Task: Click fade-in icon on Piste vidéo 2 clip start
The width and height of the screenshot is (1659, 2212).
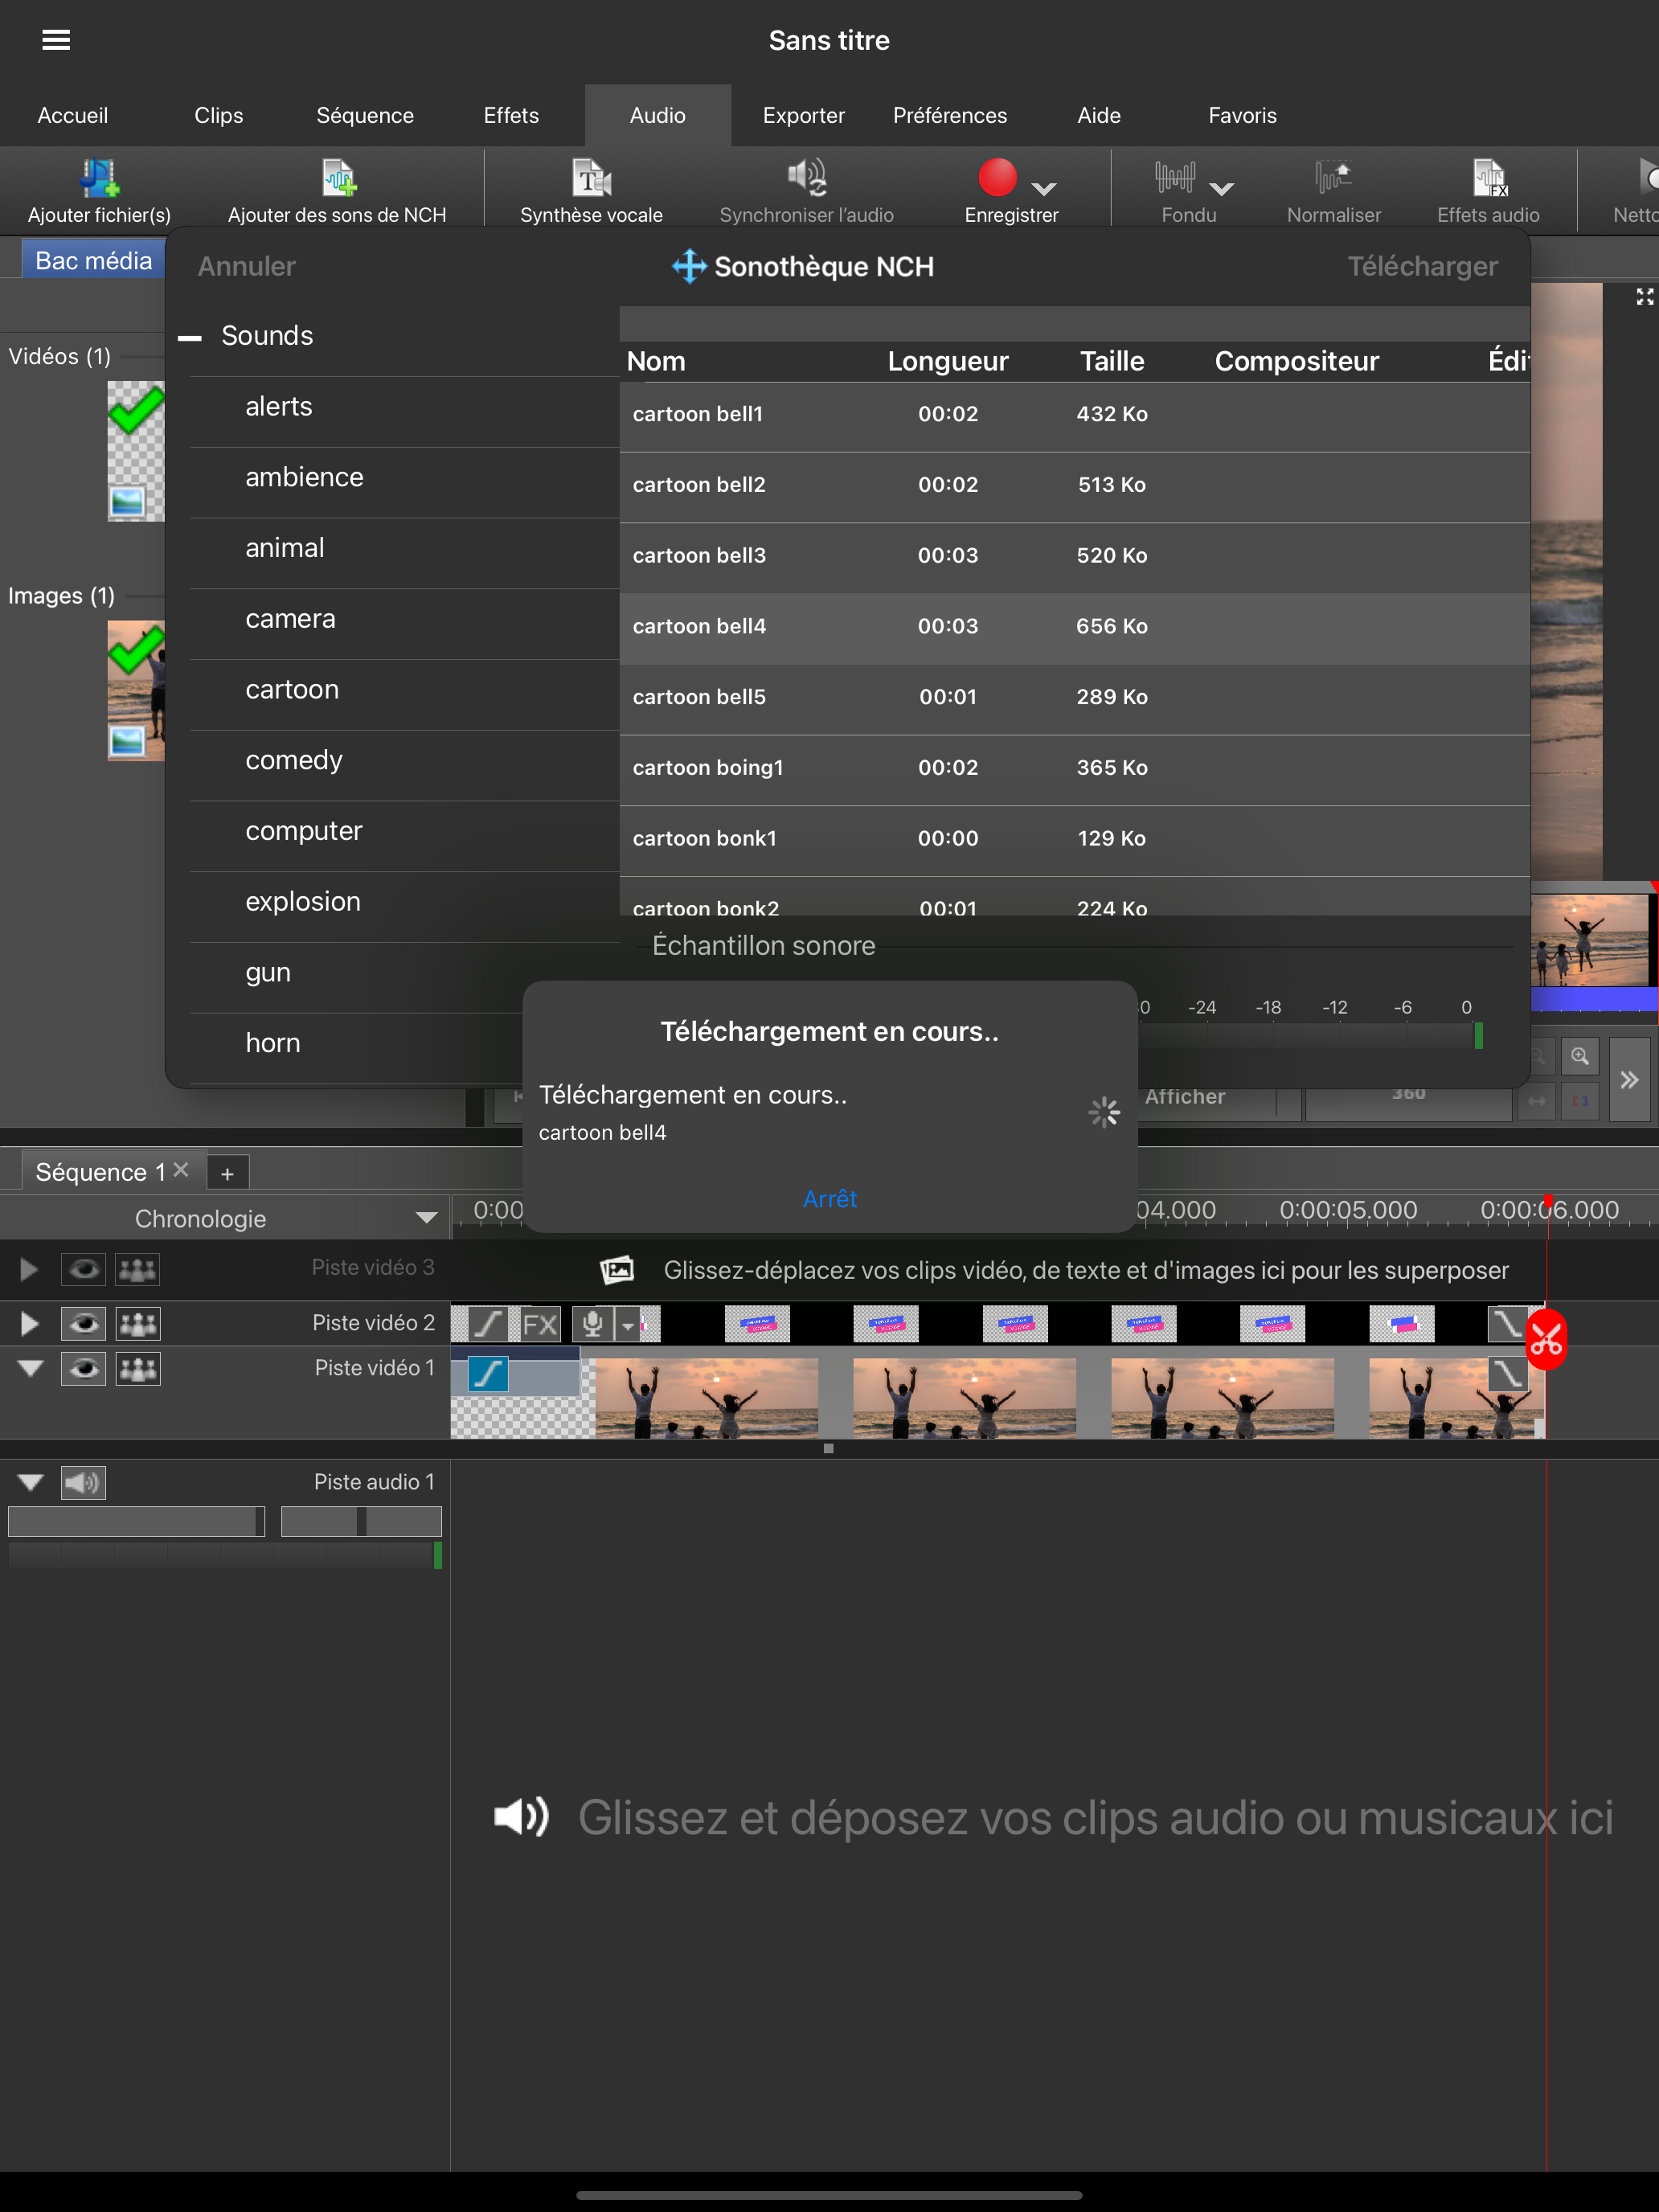Action: point(488,1324)
